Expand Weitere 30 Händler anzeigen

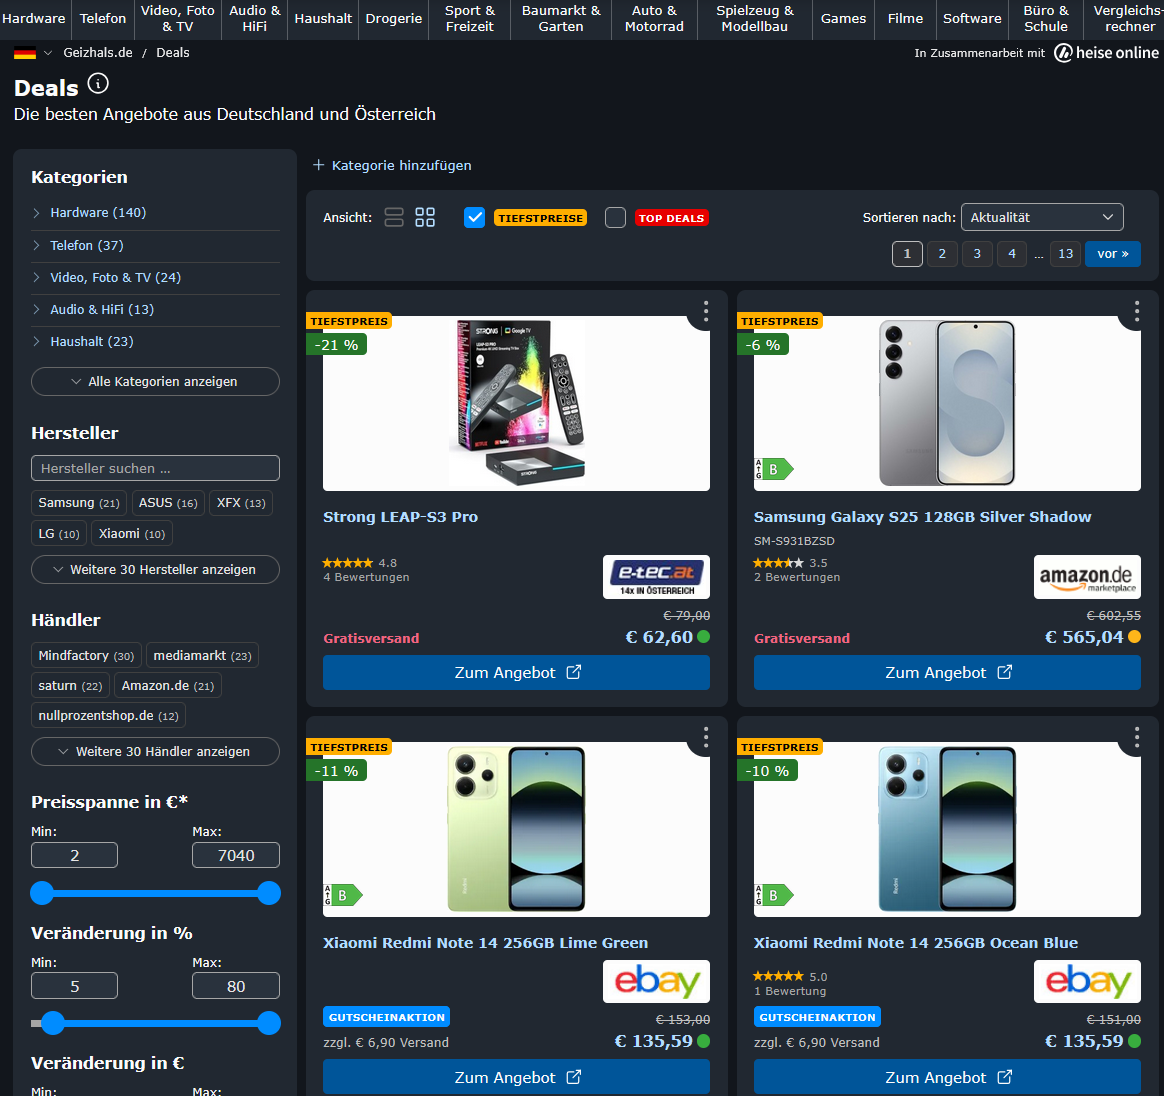155,751
